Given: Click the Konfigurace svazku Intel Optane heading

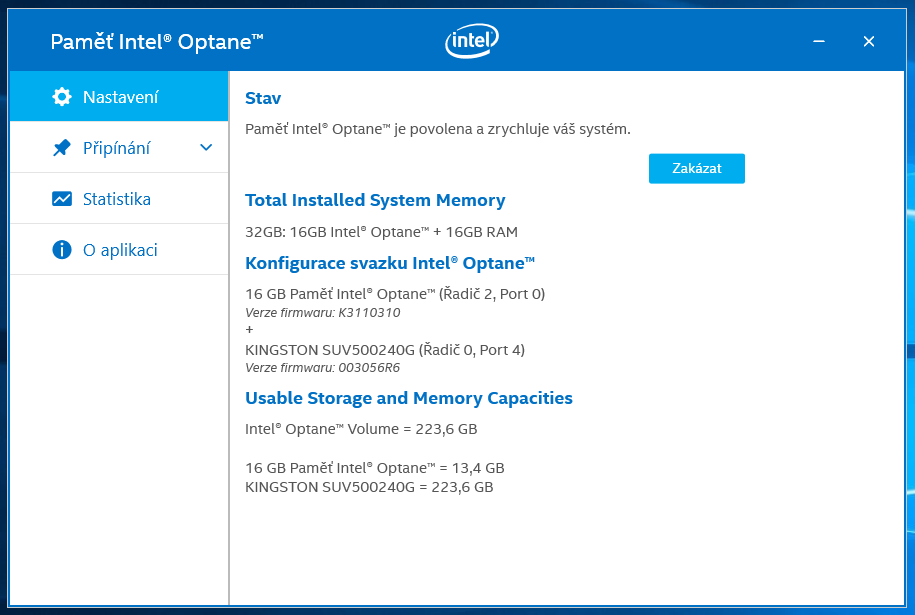Looking at the screenshot, I should pos(390,263).
